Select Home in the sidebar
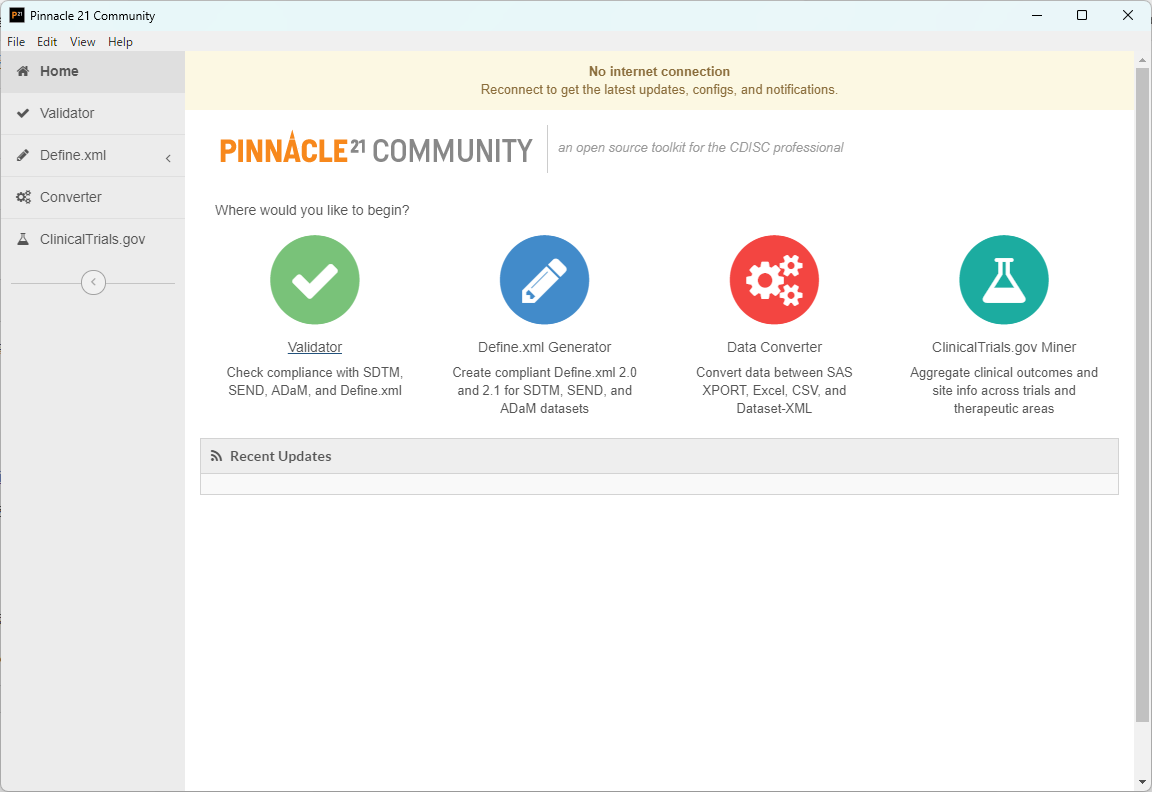Image resolution: width=1152 pixels, height=792 pixels. pyautogui.click(x=93, y=71)
